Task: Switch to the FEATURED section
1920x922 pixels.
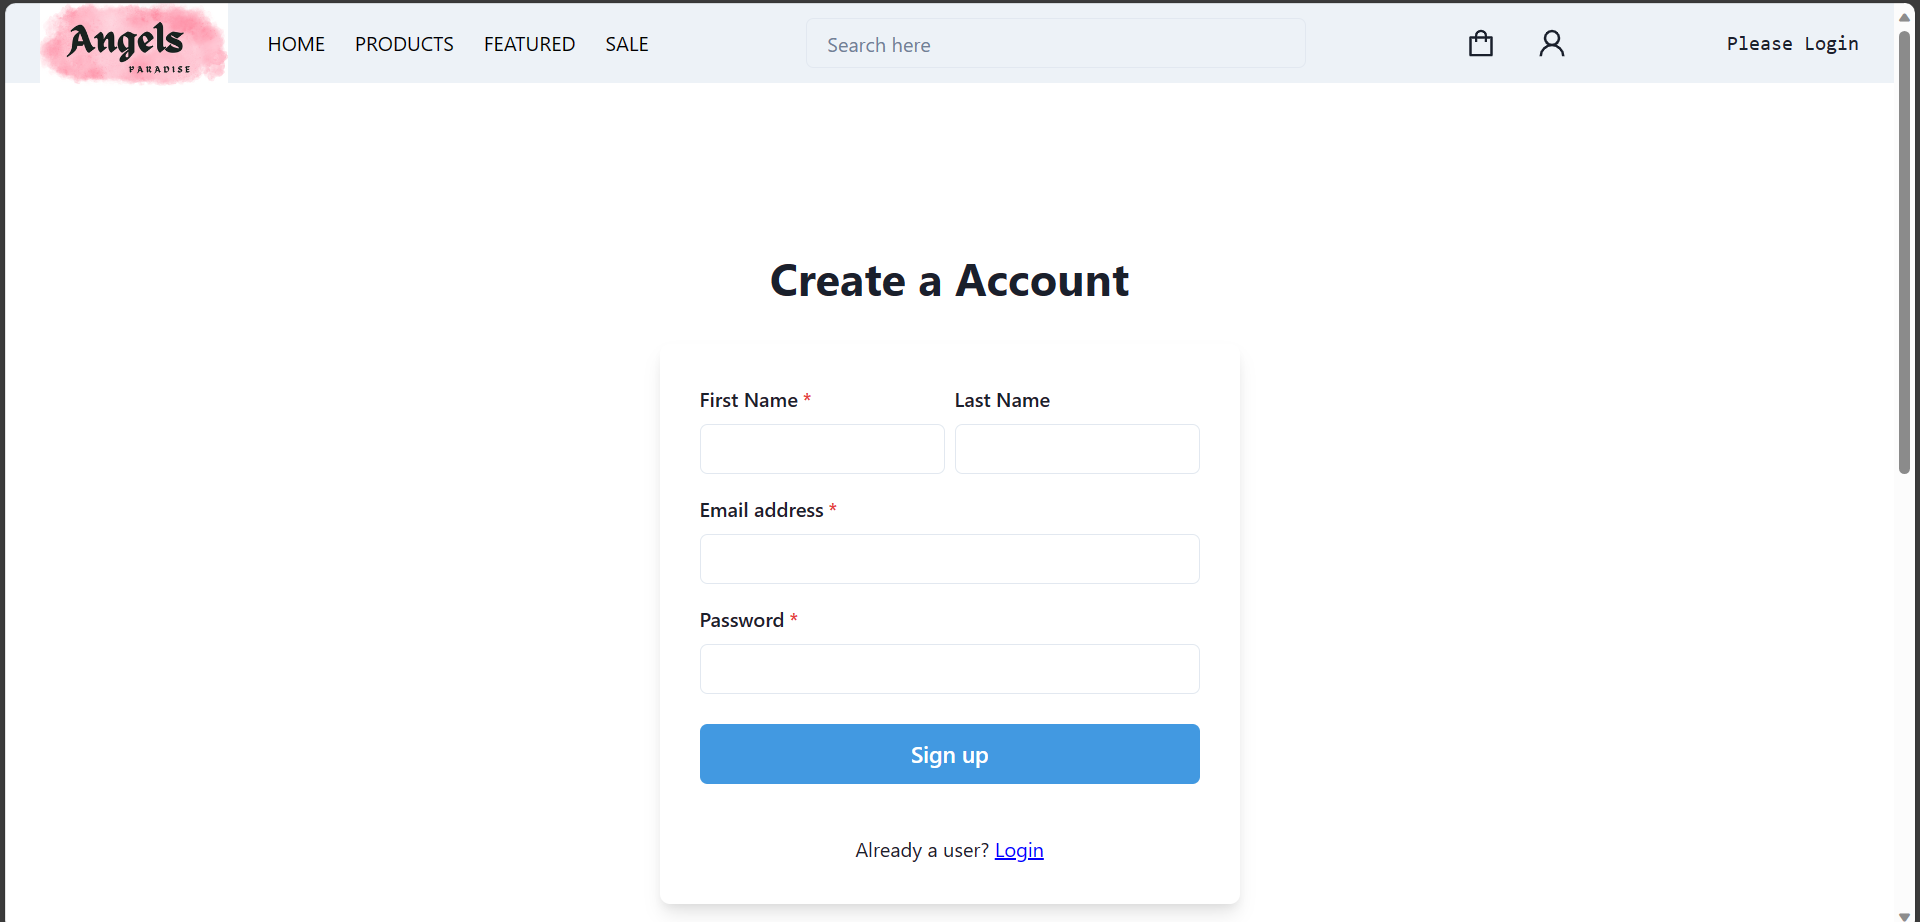Action: (x=529, y=44)
